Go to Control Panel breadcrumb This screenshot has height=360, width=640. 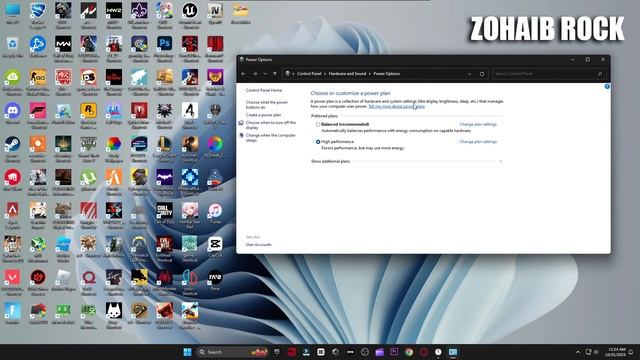click(x=309, y=74)
